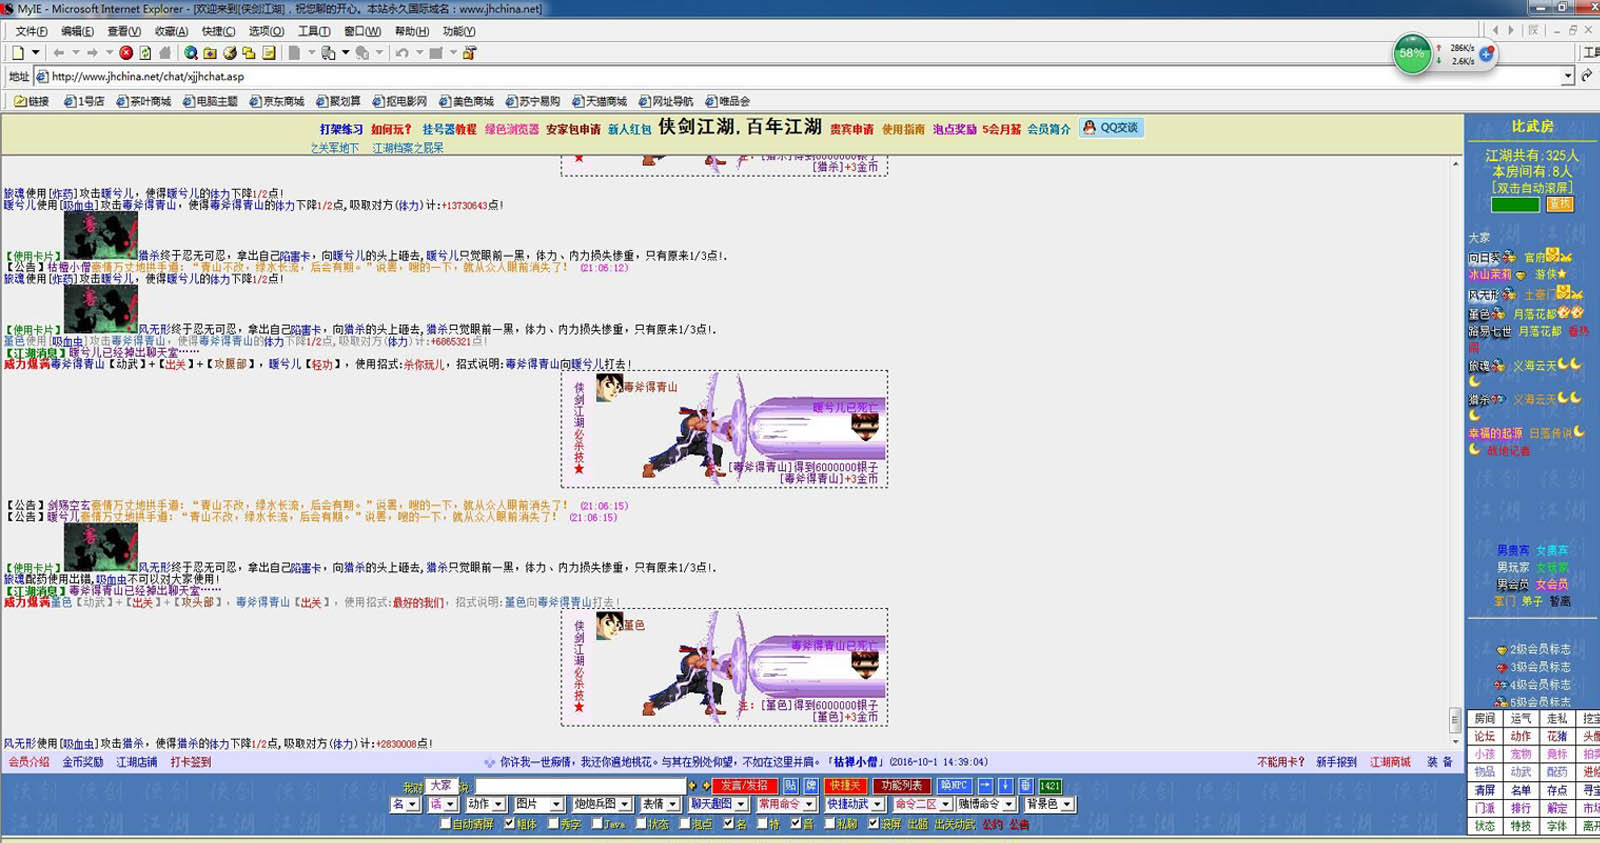Click the red 发言/发招 button
The image size is (1600, 843).
click(x=744, y=786)
